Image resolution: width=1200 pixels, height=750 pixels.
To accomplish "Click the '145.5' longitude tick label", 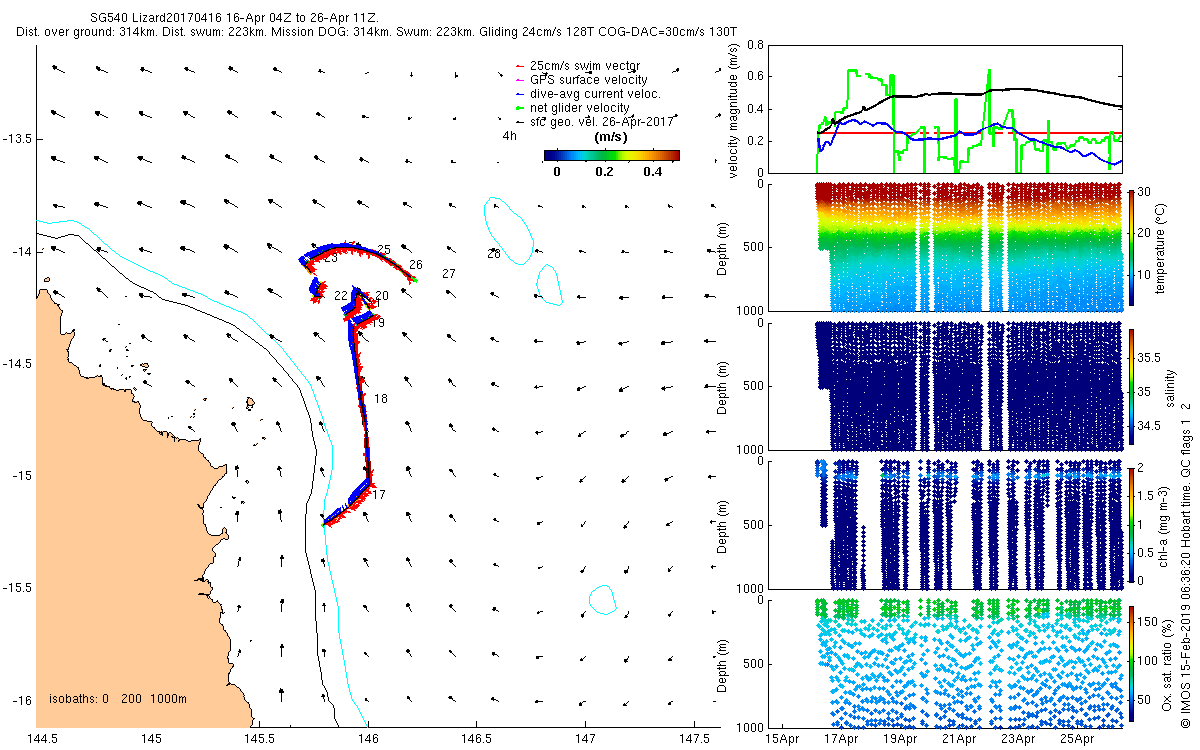I will point(259,739).
